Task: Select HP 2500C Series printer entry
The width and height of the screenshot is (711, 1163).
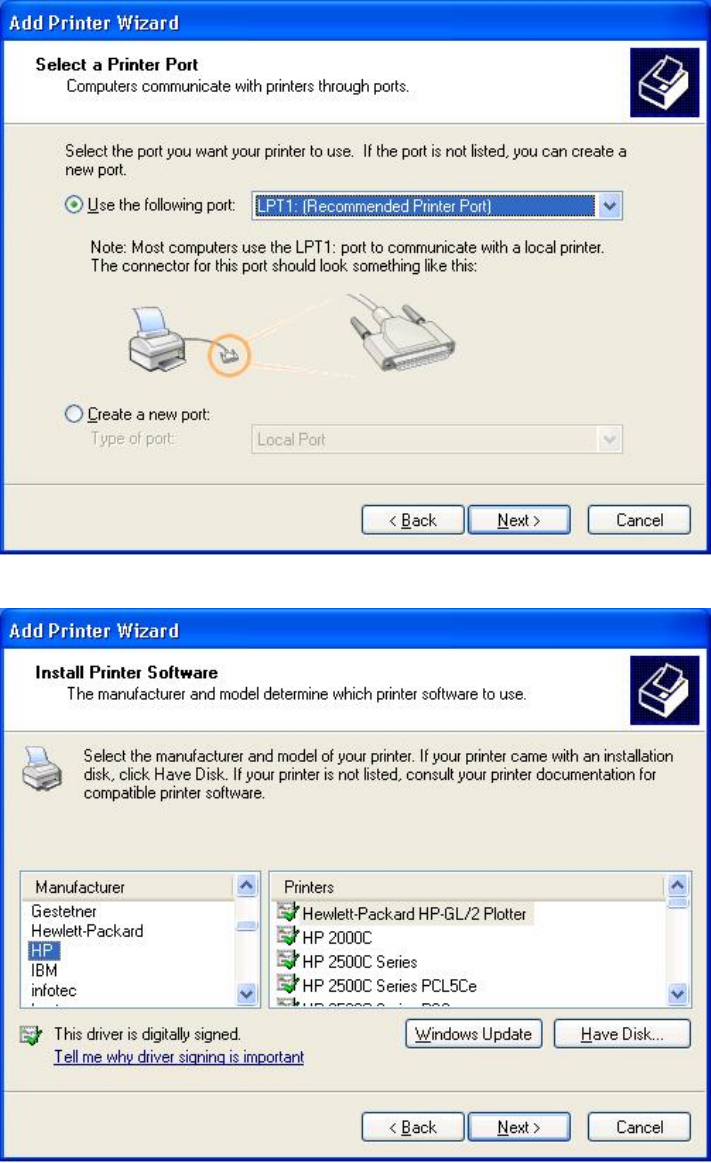Action: tap(360, 961)
